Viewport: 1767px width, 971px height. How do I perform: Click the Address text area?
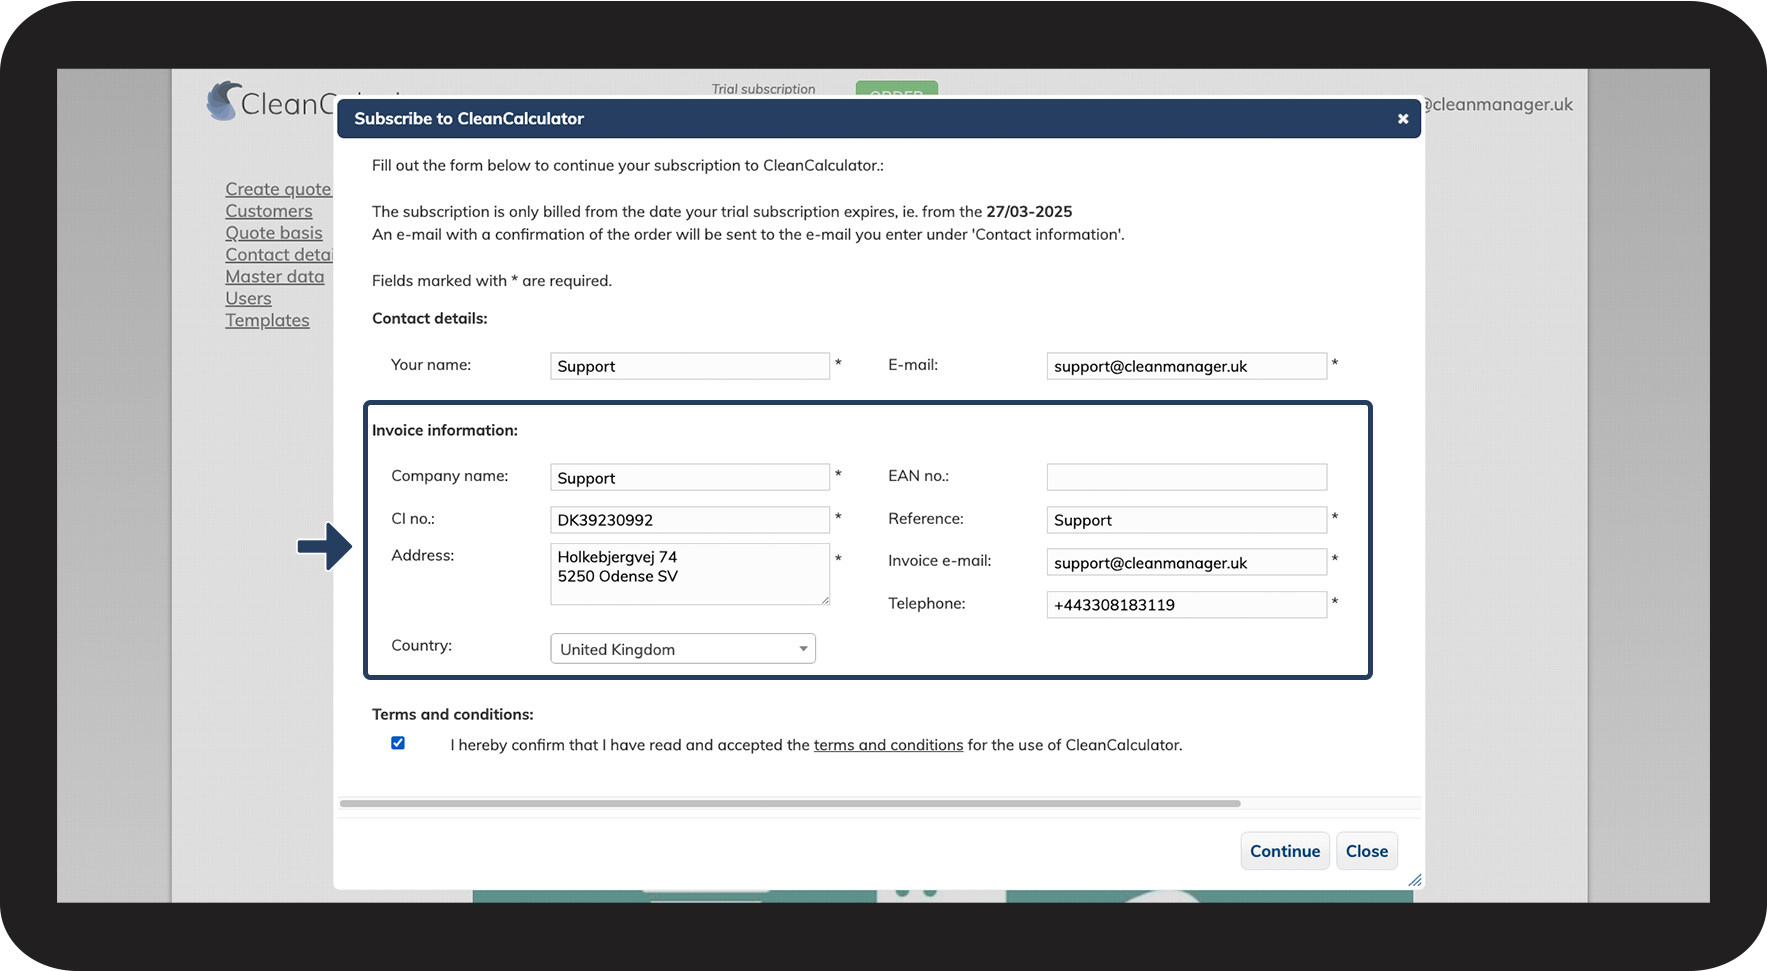click(689, 574)
